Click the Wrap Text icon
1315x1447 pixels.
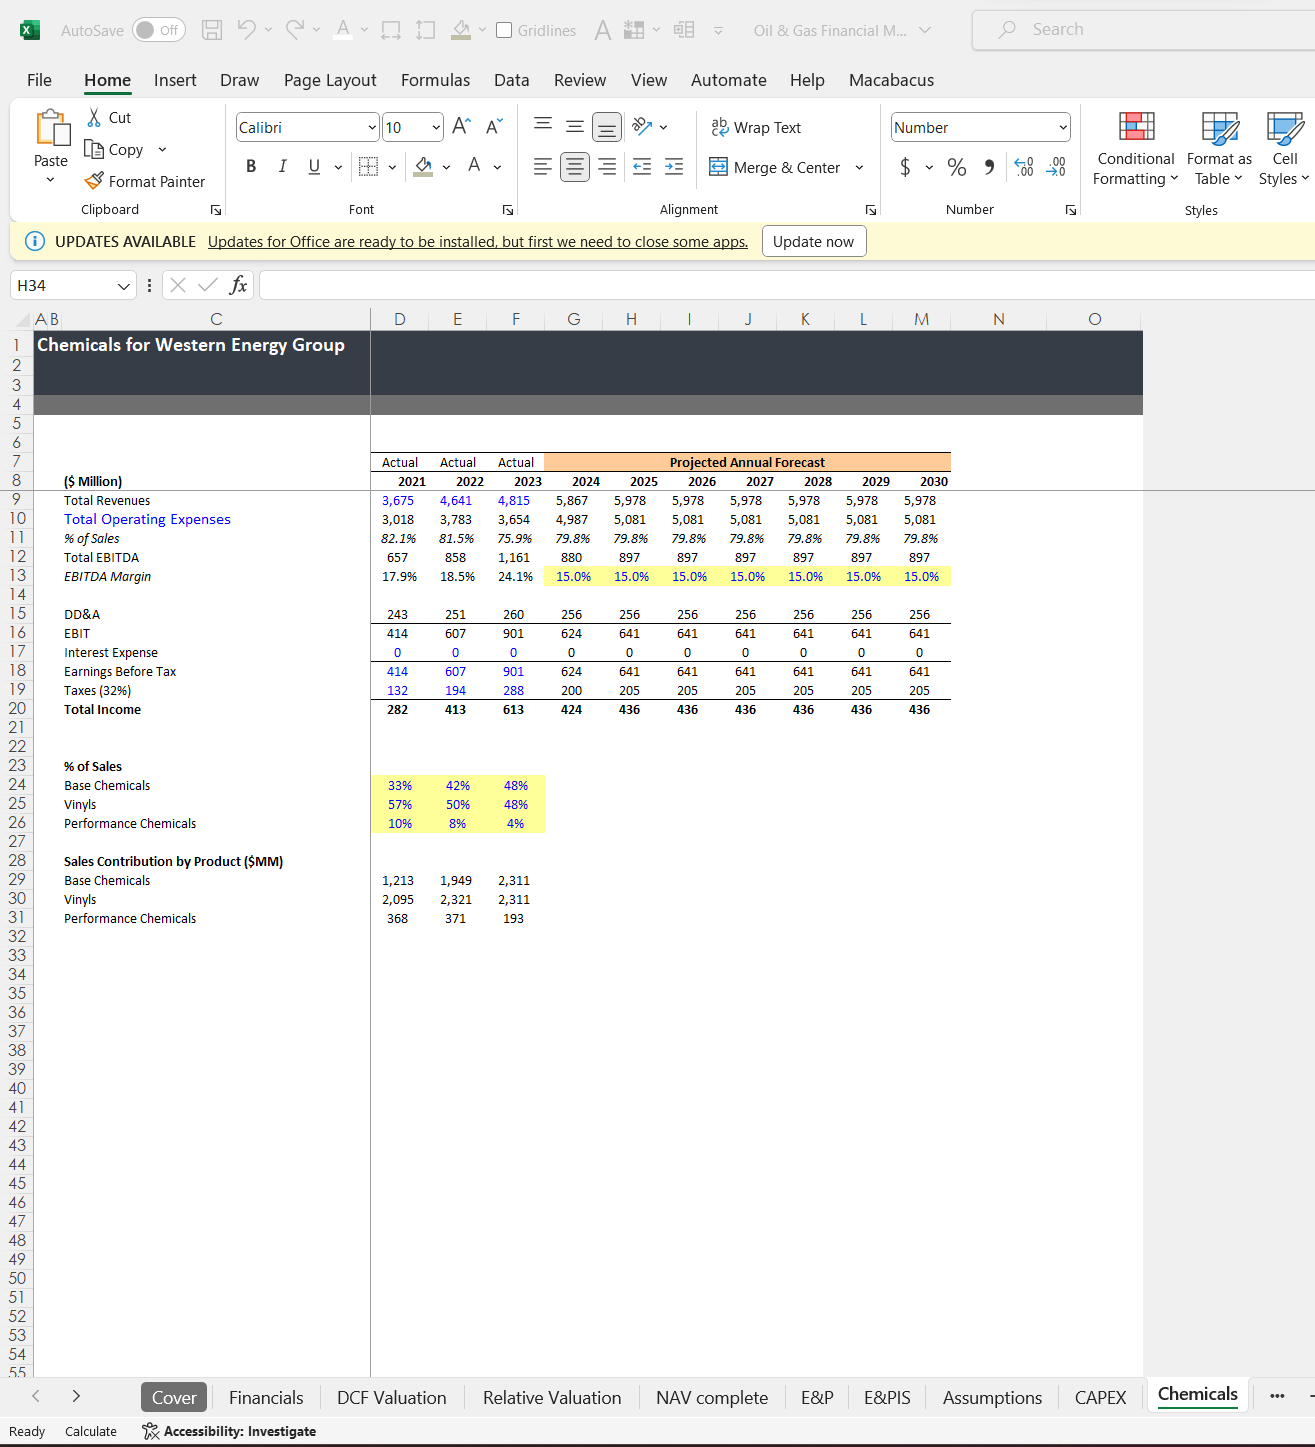[x=719, y=127]
